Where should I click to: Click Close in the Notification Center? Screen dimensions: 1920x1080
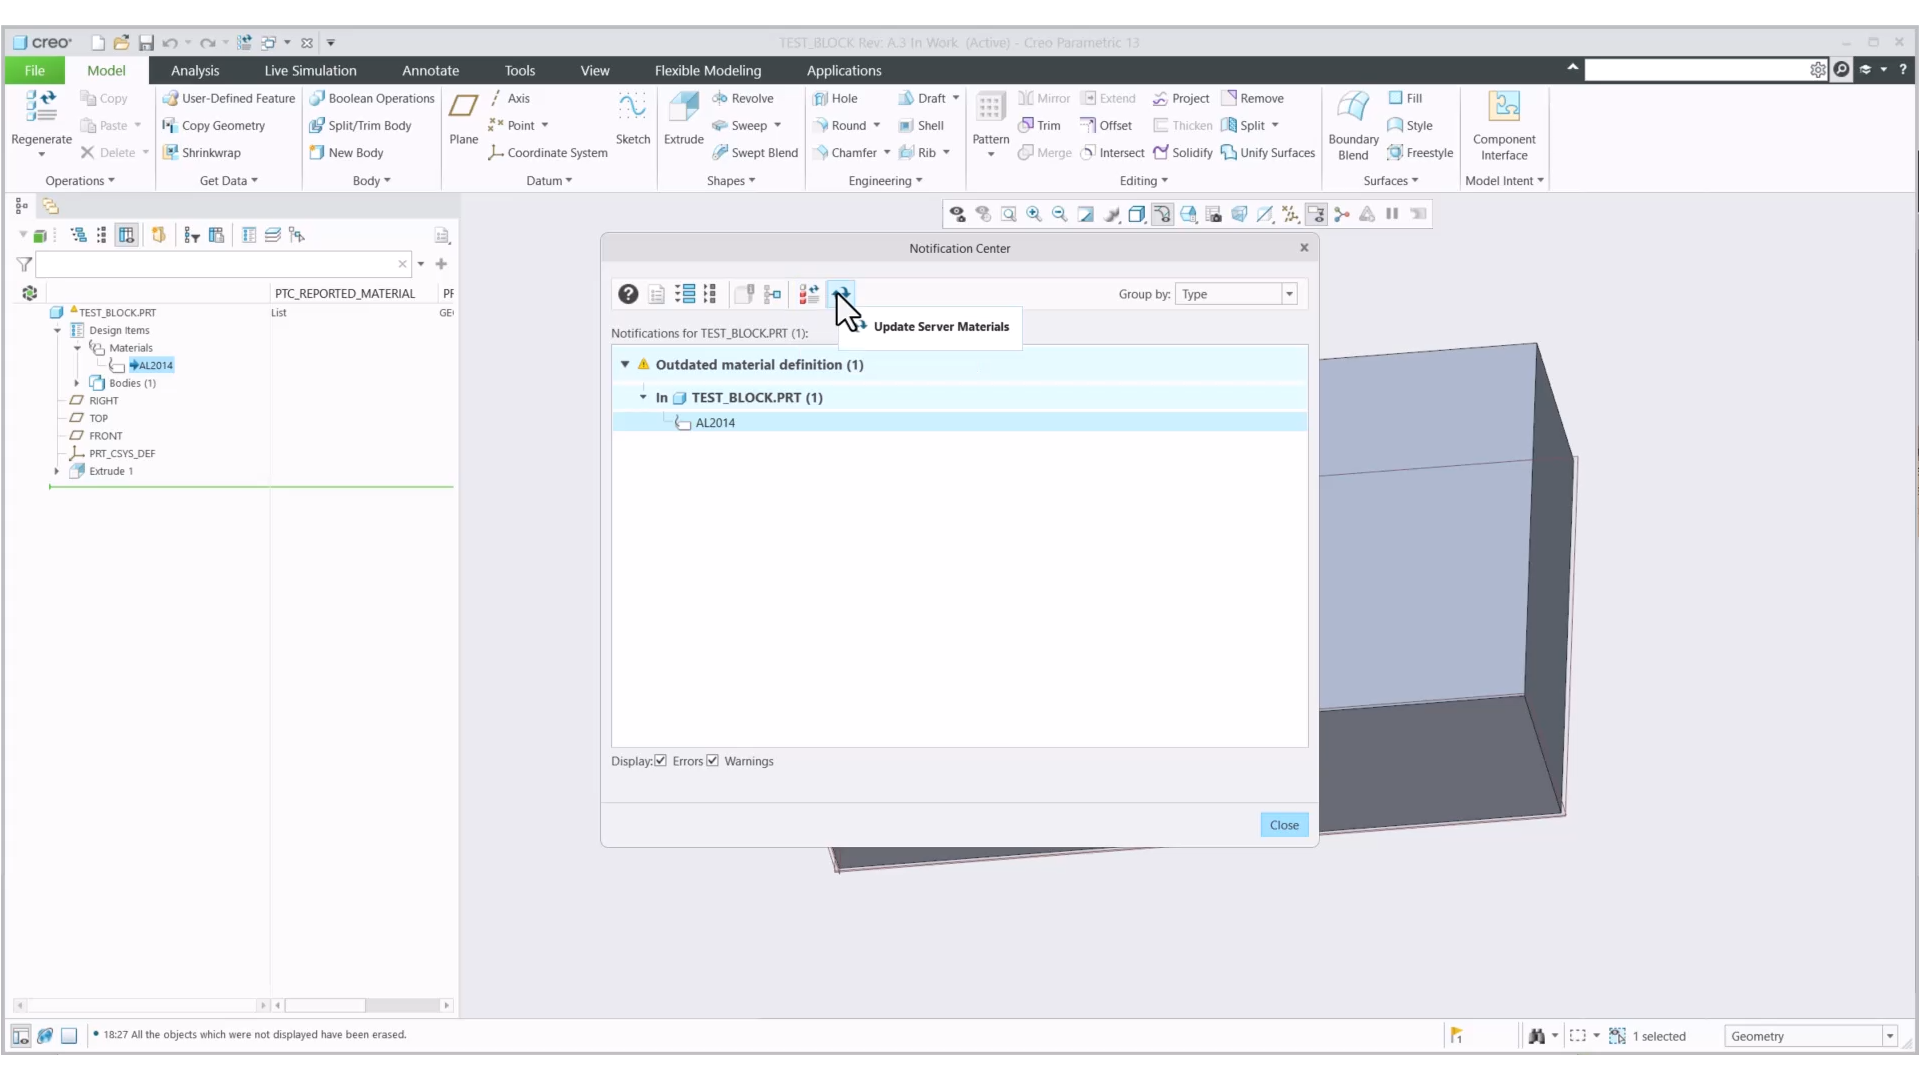pos(1284,824)
